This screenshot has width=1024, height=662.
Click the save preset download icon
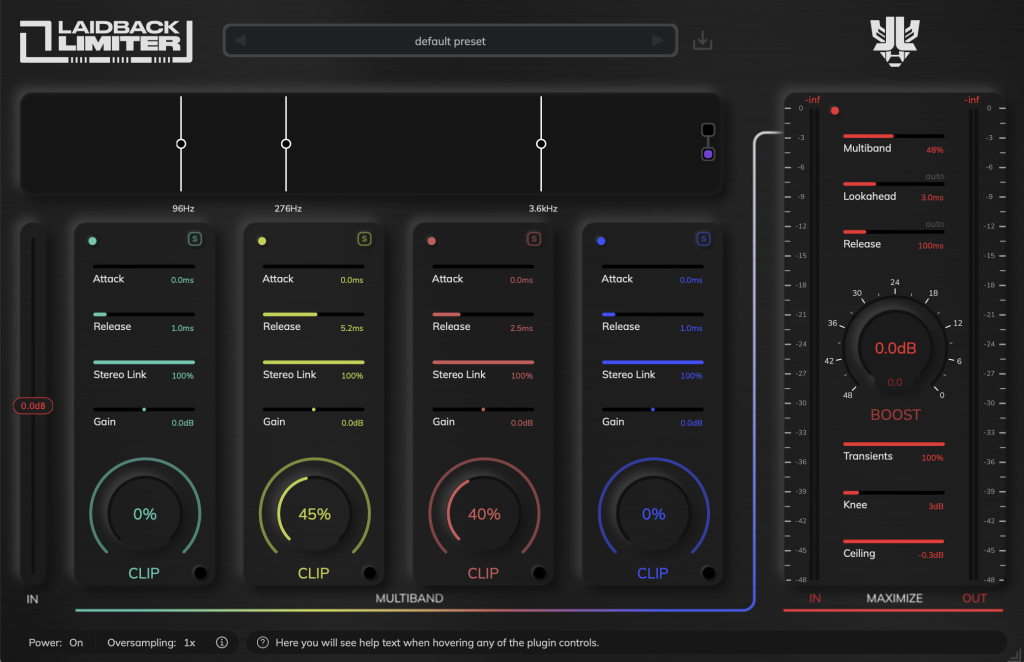703,41
